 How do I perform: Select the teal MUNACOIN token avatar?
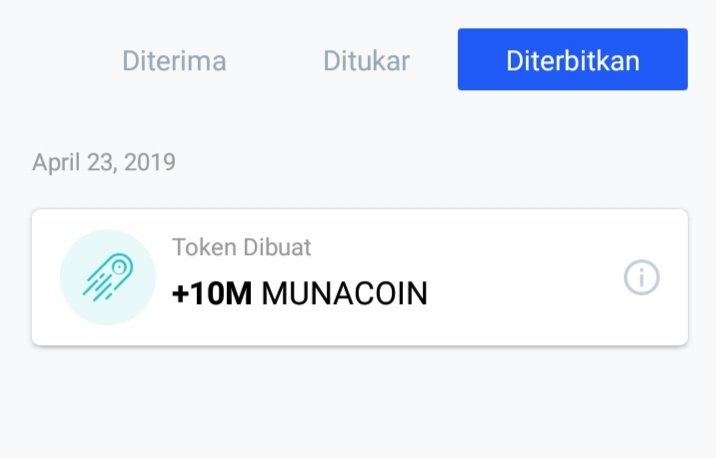point(108,277)
